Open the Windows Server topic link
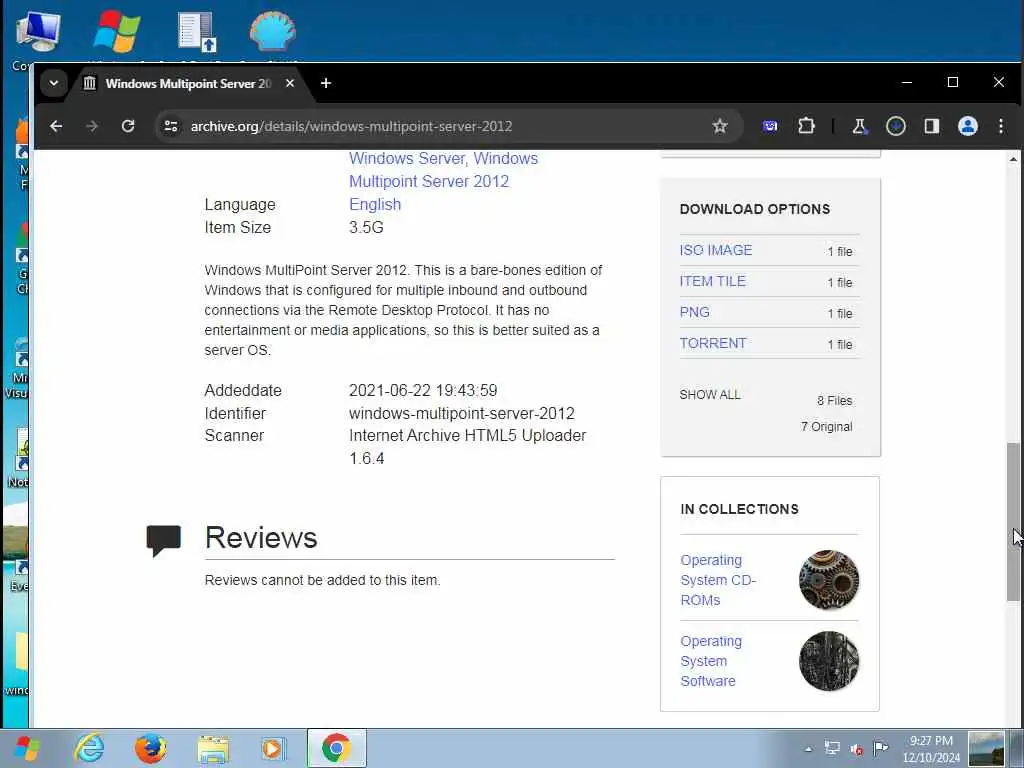Viewport: 1024px width, 768px height. [x=407, y=158]
